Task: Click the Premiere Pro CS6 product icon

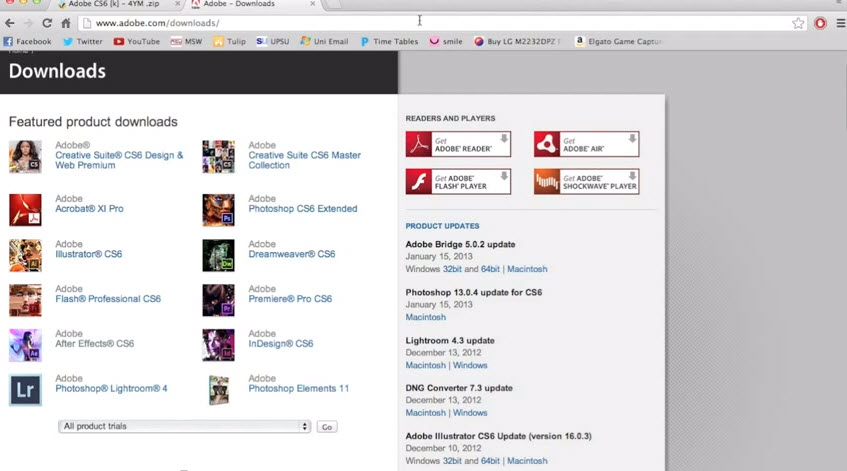Action: click(219, 300)
